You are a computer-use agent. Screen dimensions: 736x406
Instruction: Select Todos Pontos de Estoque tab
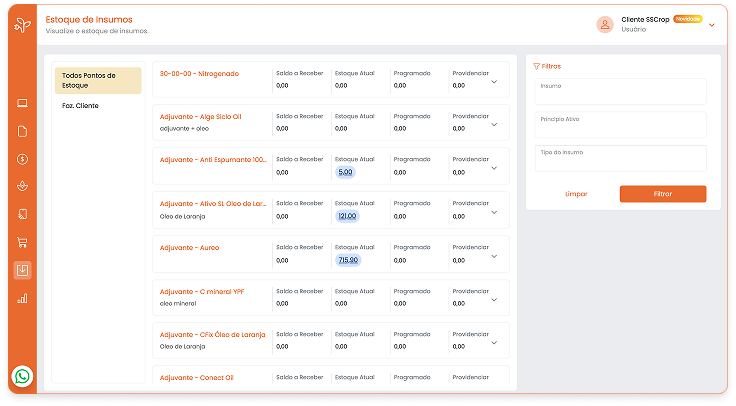click(97, 80)
